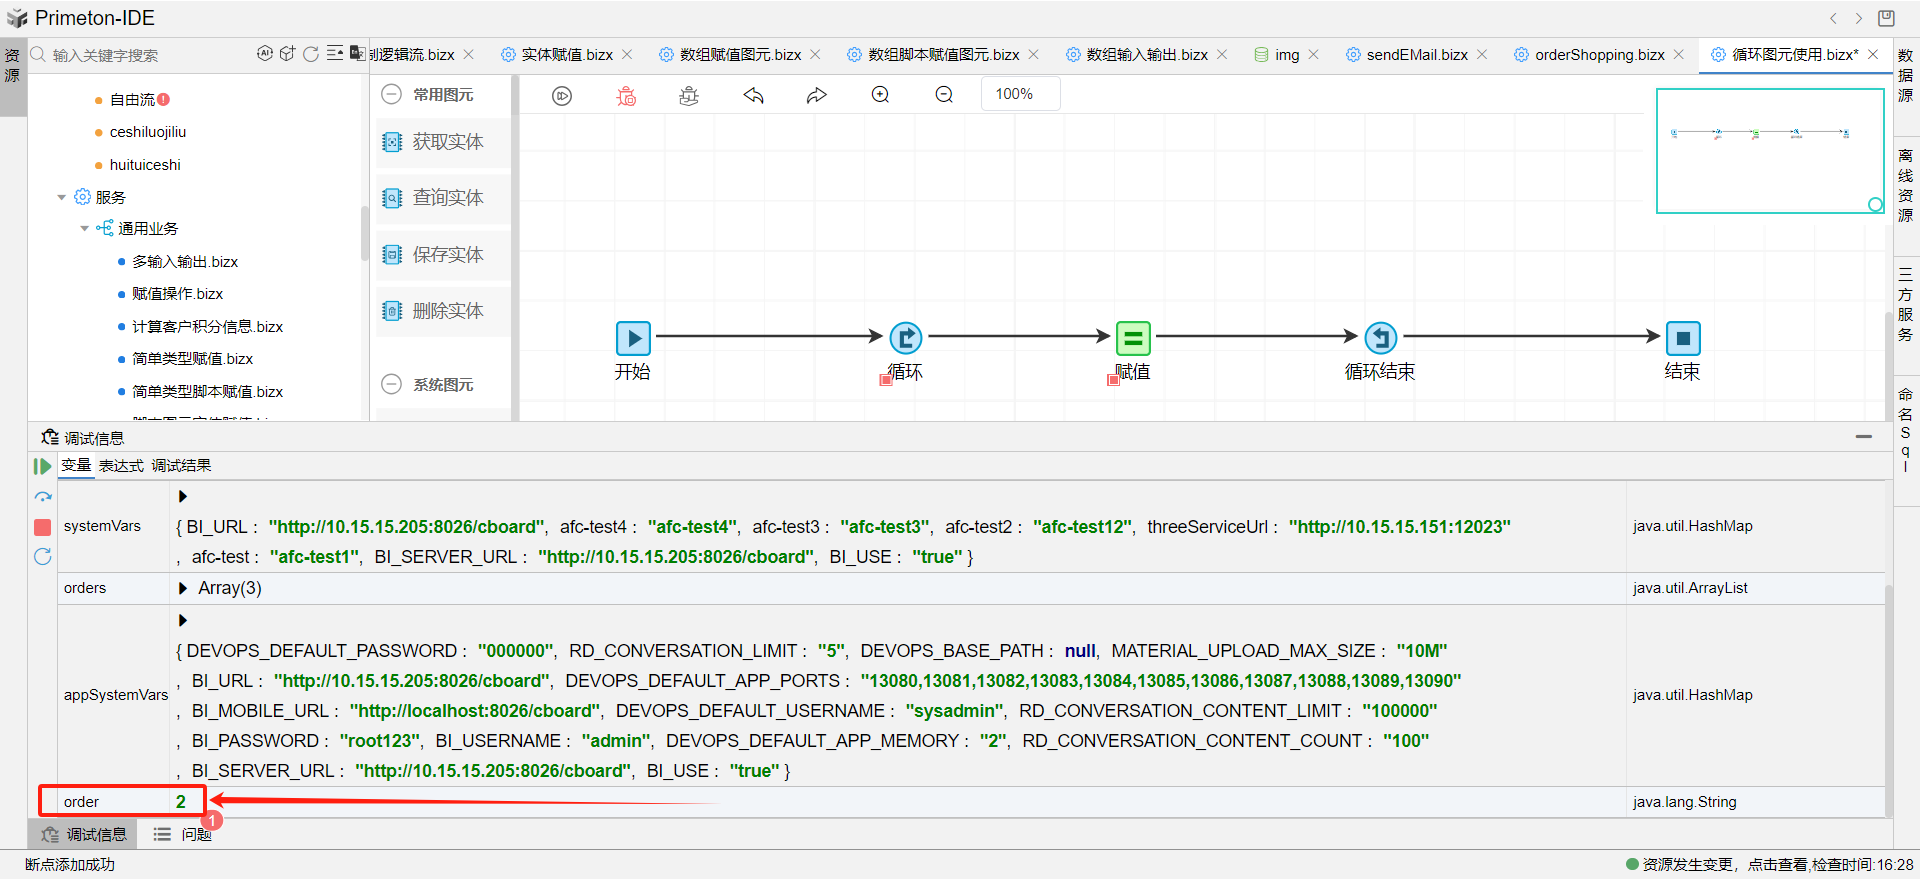Toggle breakpoint marker on 循环 node

[x=885, y=379]
